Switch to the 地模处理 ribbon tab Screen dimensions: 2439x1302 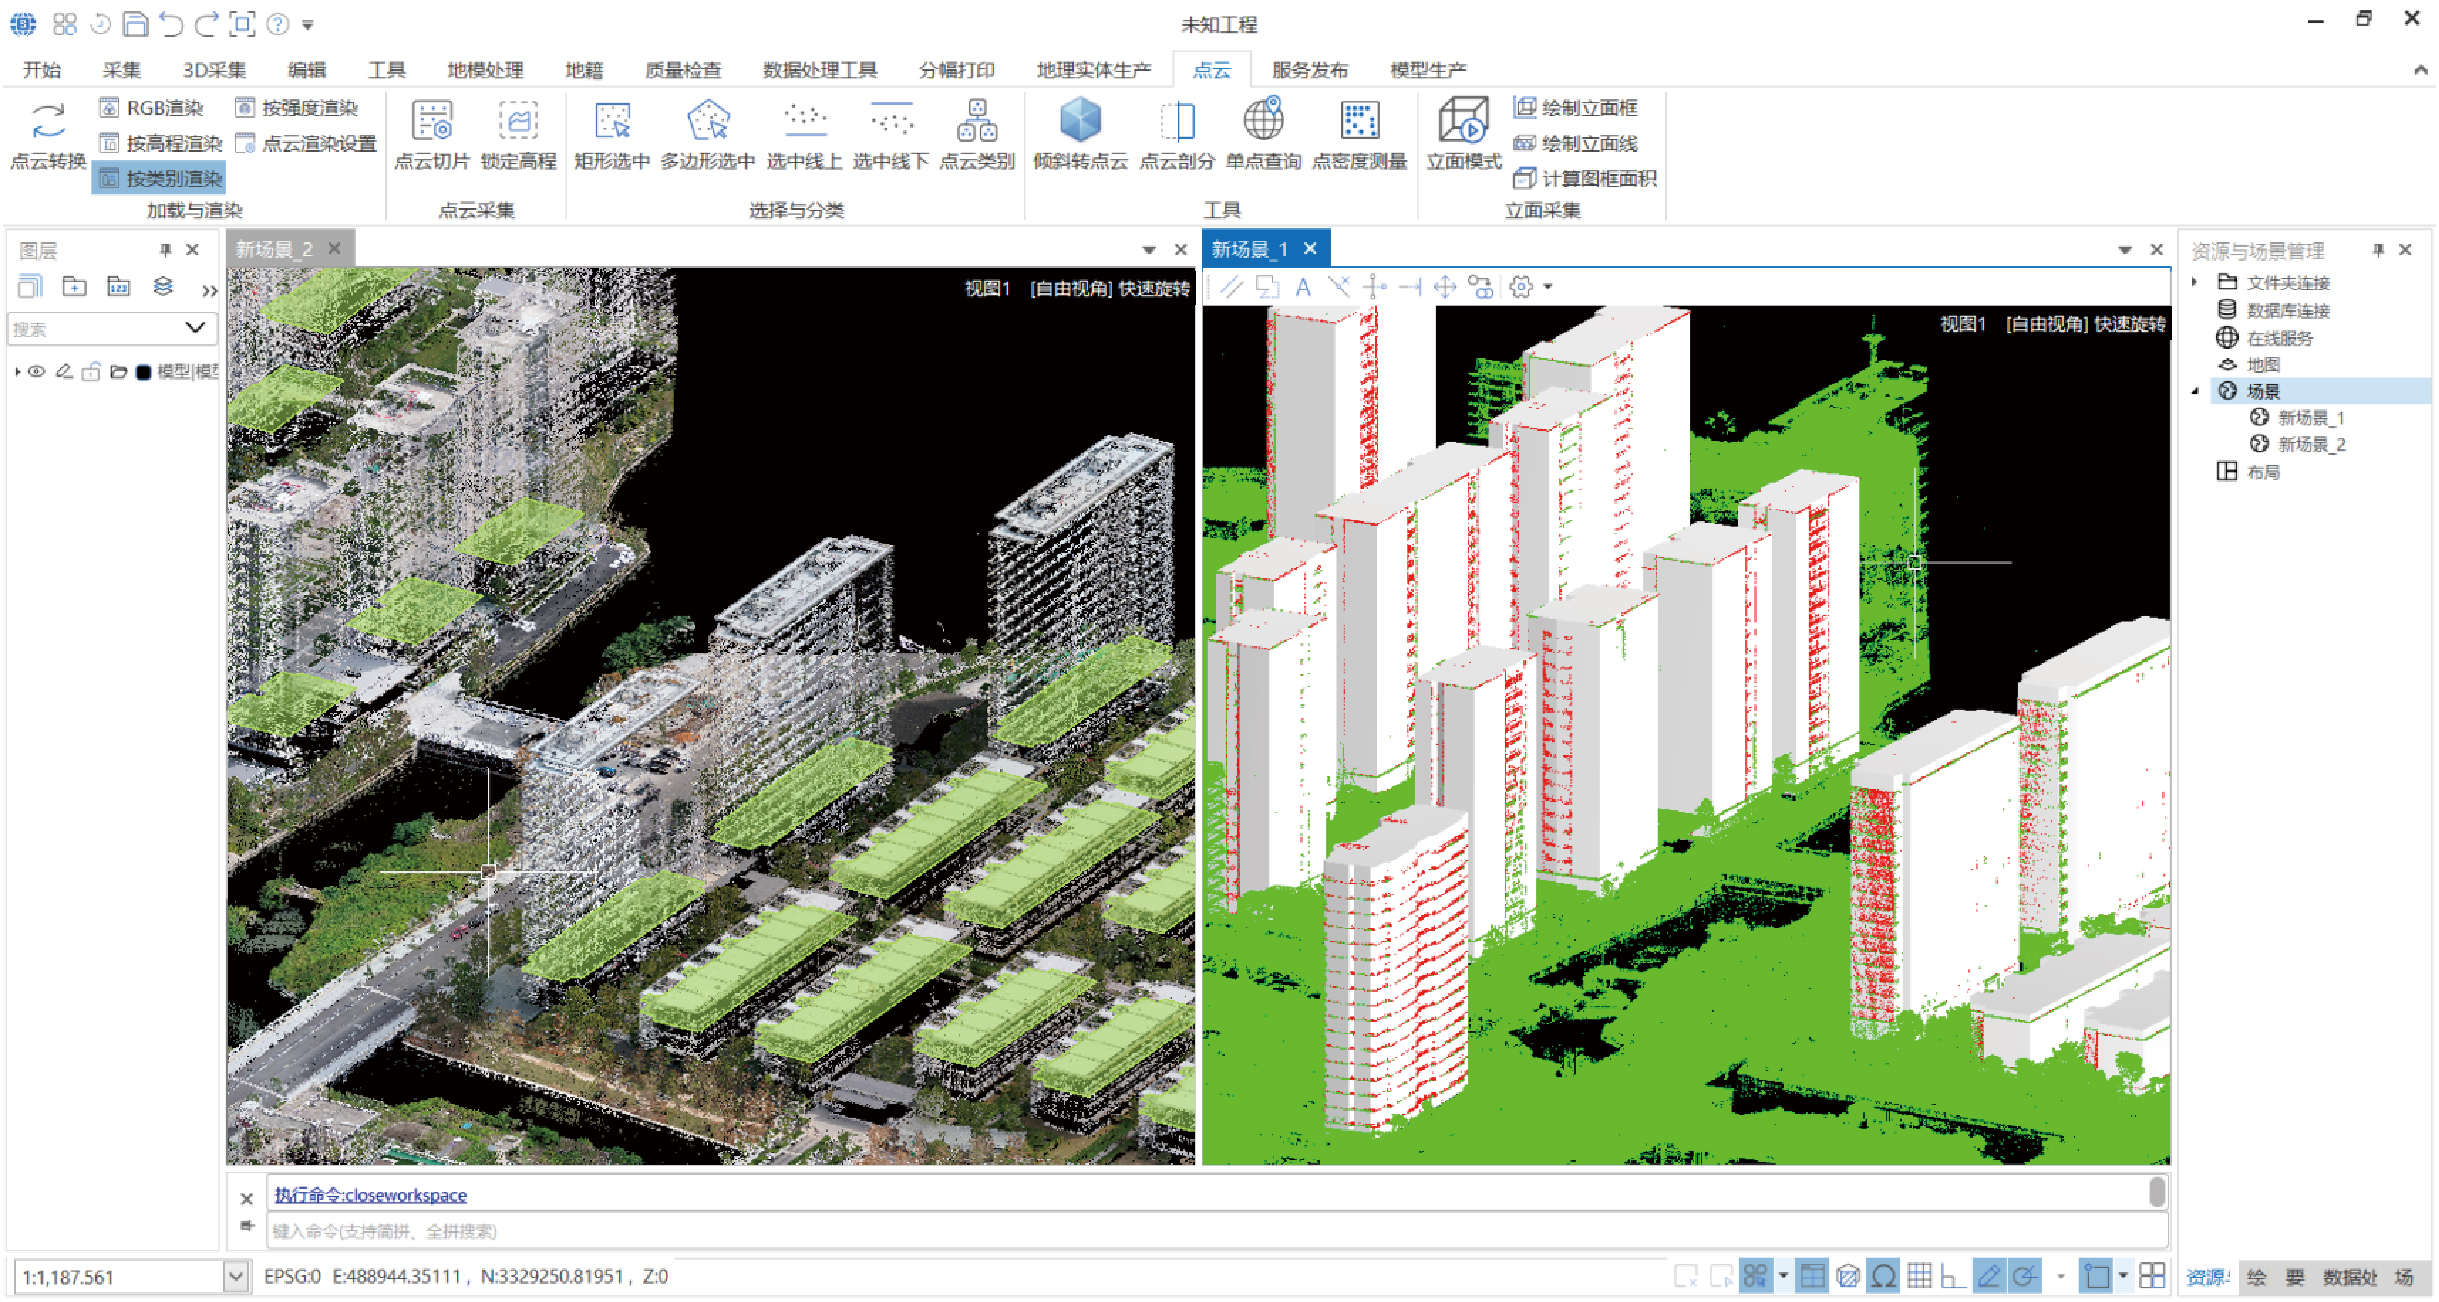coord(485,70)
